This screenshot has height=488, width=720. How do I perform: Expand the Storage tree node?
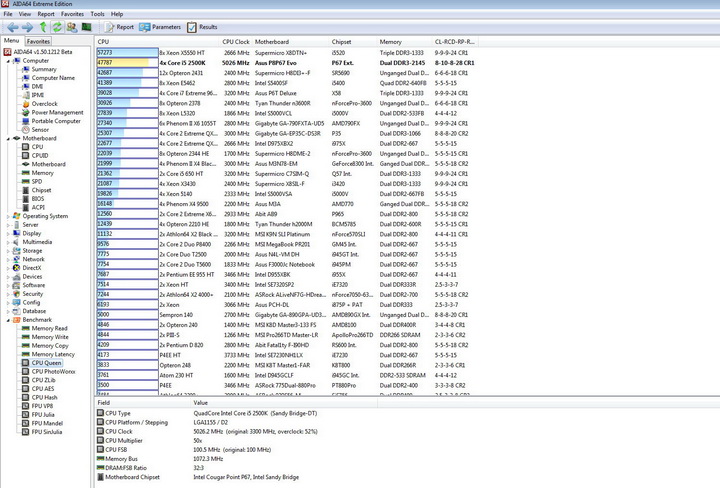pos(8,251)
